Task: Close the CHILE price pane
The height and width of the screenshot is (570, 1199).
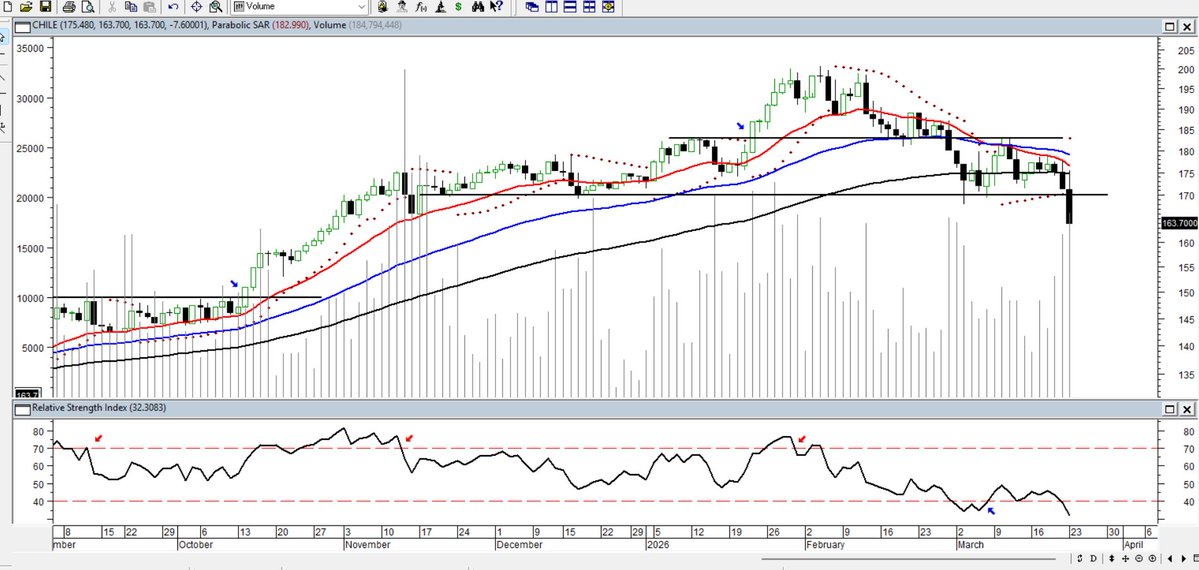Action: click(1188, 26)
